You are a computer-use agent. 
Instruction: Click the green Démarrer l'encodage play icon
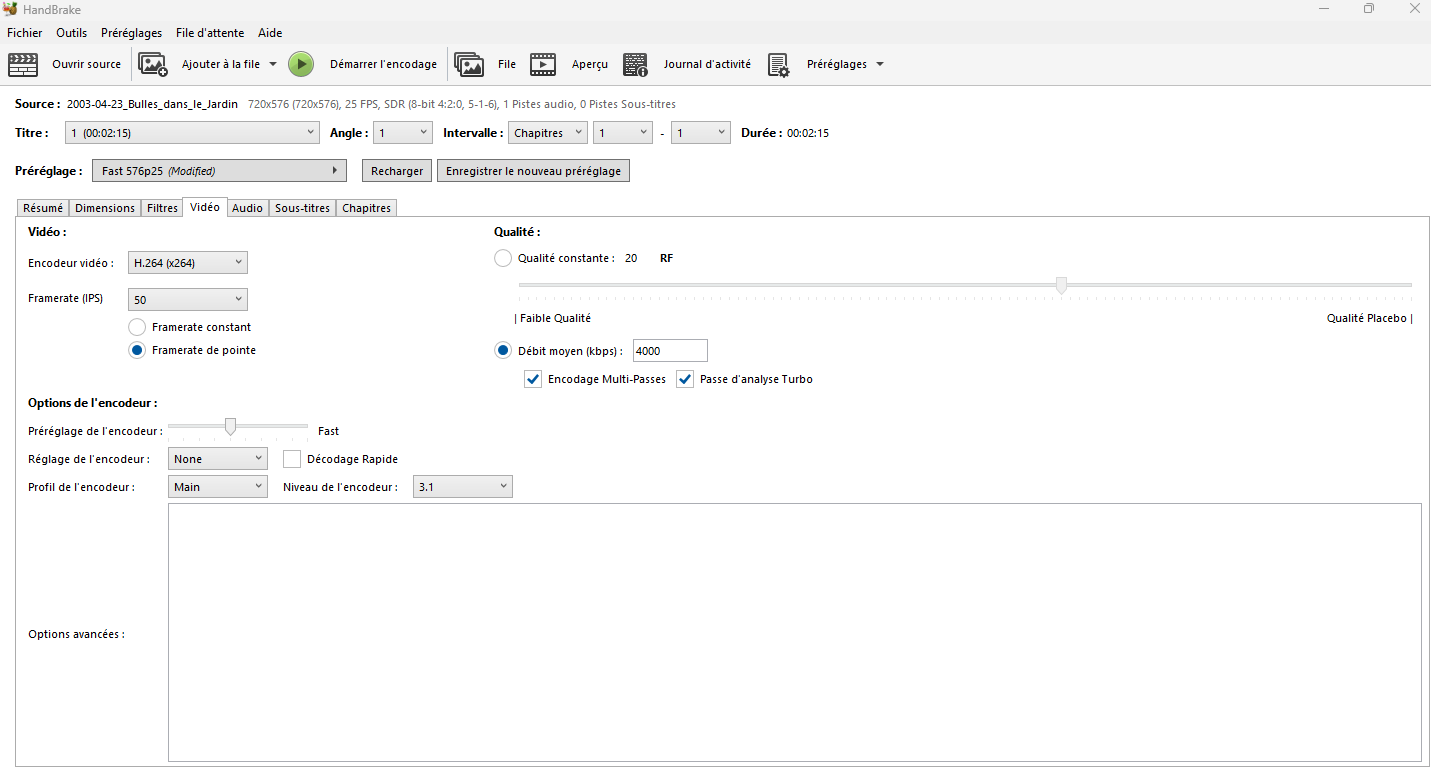click(301, 64)
